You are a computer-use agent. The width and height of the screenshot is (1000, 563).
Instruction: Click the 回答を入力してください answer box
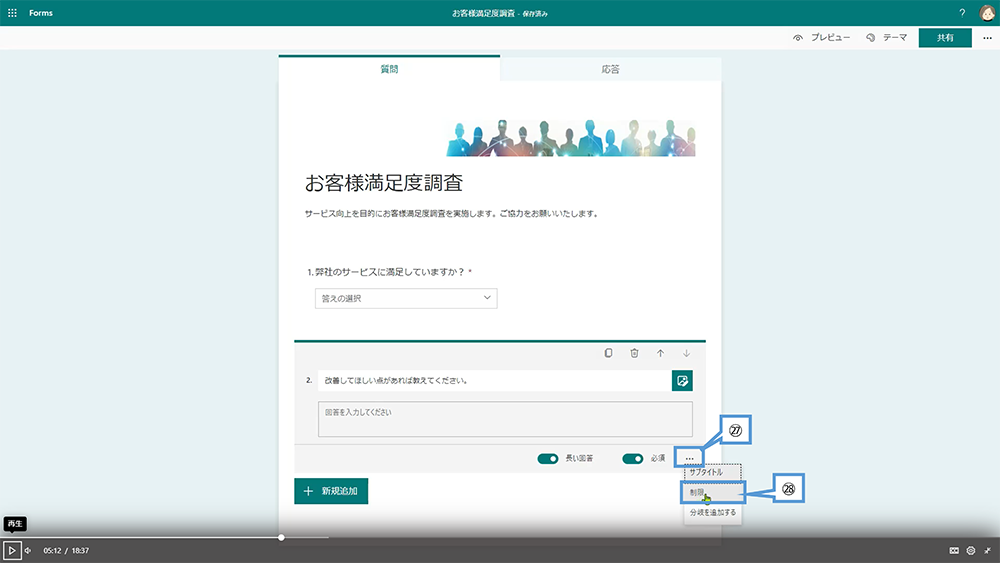coord(505,419)
